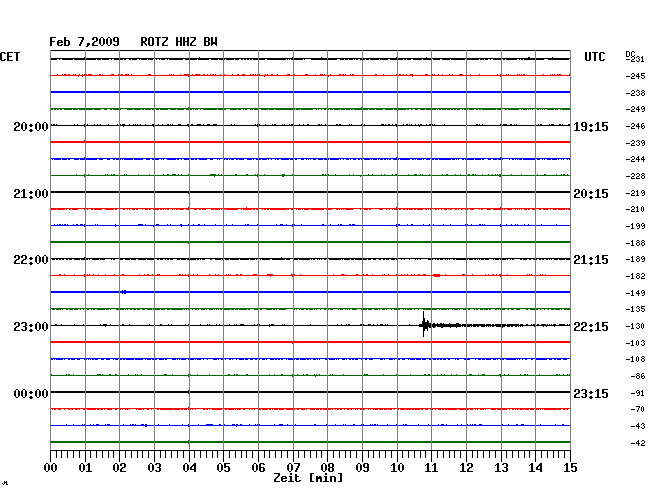650x494 pixels.
Task: Click the "22:15" UTC time label
Action: click(591, 327)
